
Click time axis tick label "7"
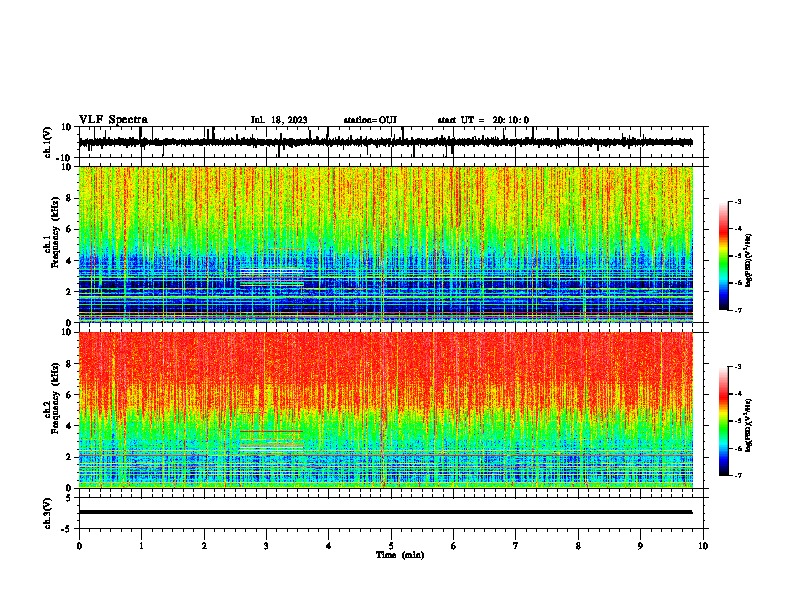click(516, 546)
